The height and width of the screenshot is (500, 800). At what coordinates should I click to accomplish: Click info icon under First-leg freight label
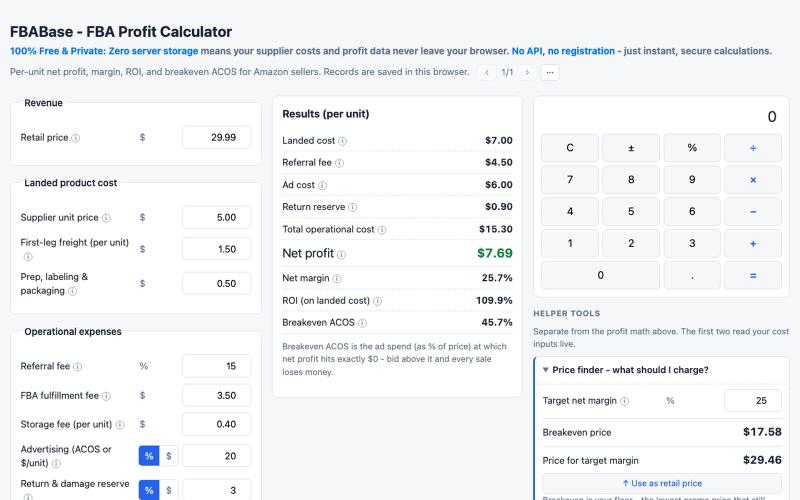pyautogui.click(x=28, y=257)
